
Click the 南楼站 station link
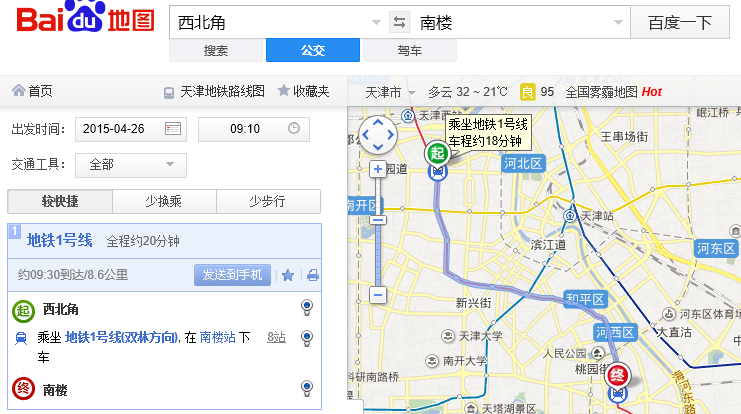point(217,337)
